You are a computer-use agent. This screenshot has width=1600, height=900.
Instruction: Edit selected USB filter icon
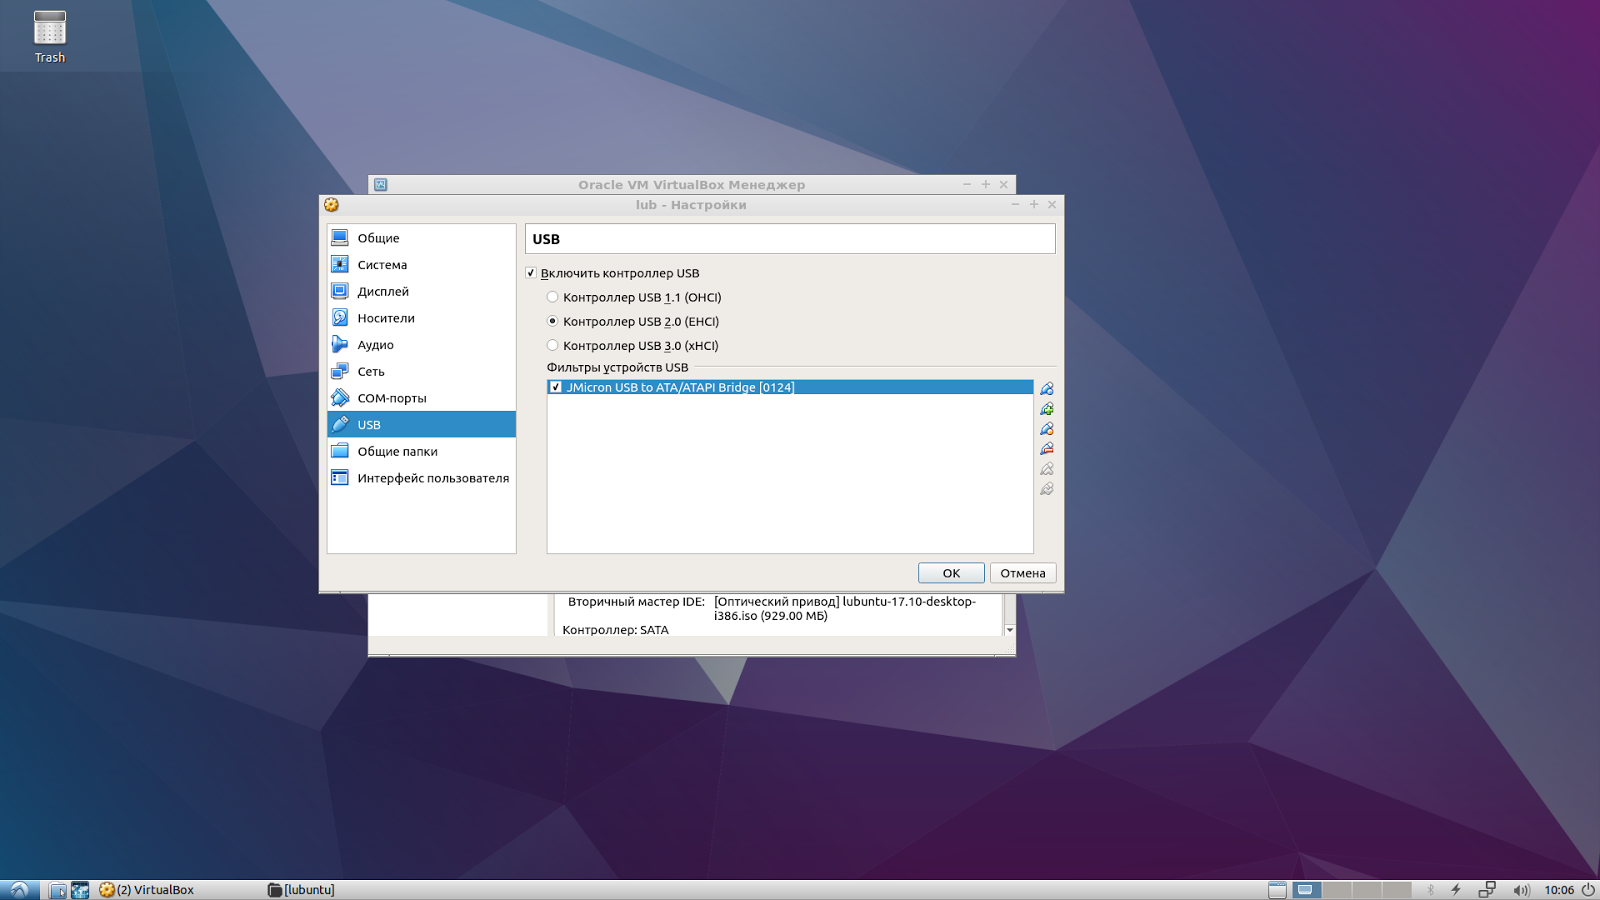click(1047, 429)
